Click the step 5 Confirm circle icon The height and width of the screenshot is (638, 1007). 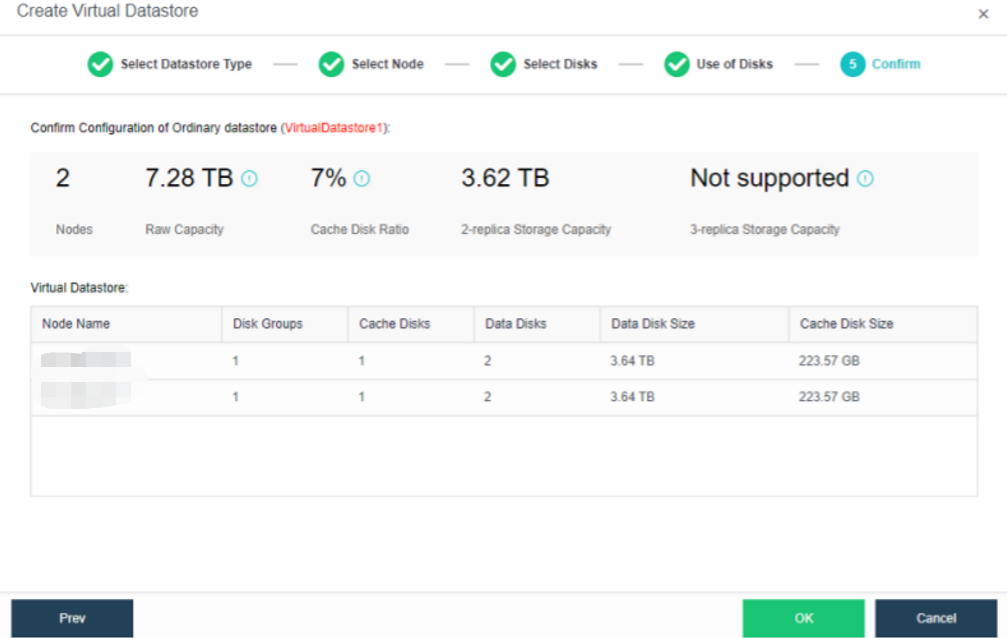[x=852, y=64]
